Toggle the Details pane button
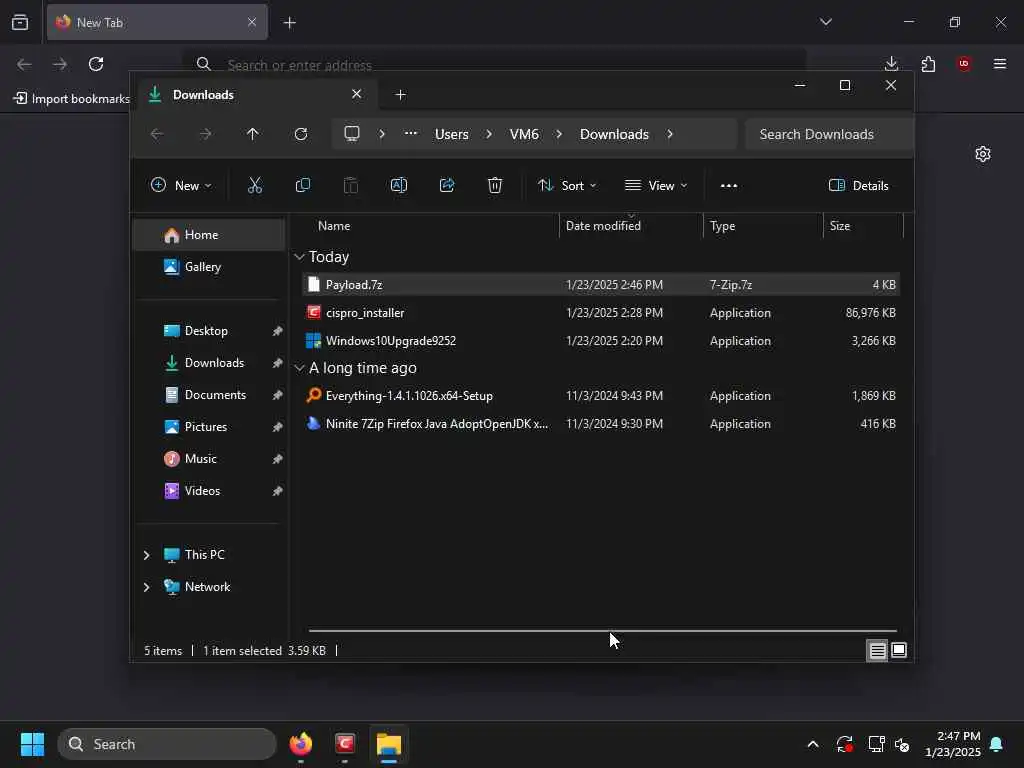This screenshot has width=1024, height=768. tap(858, 185)
